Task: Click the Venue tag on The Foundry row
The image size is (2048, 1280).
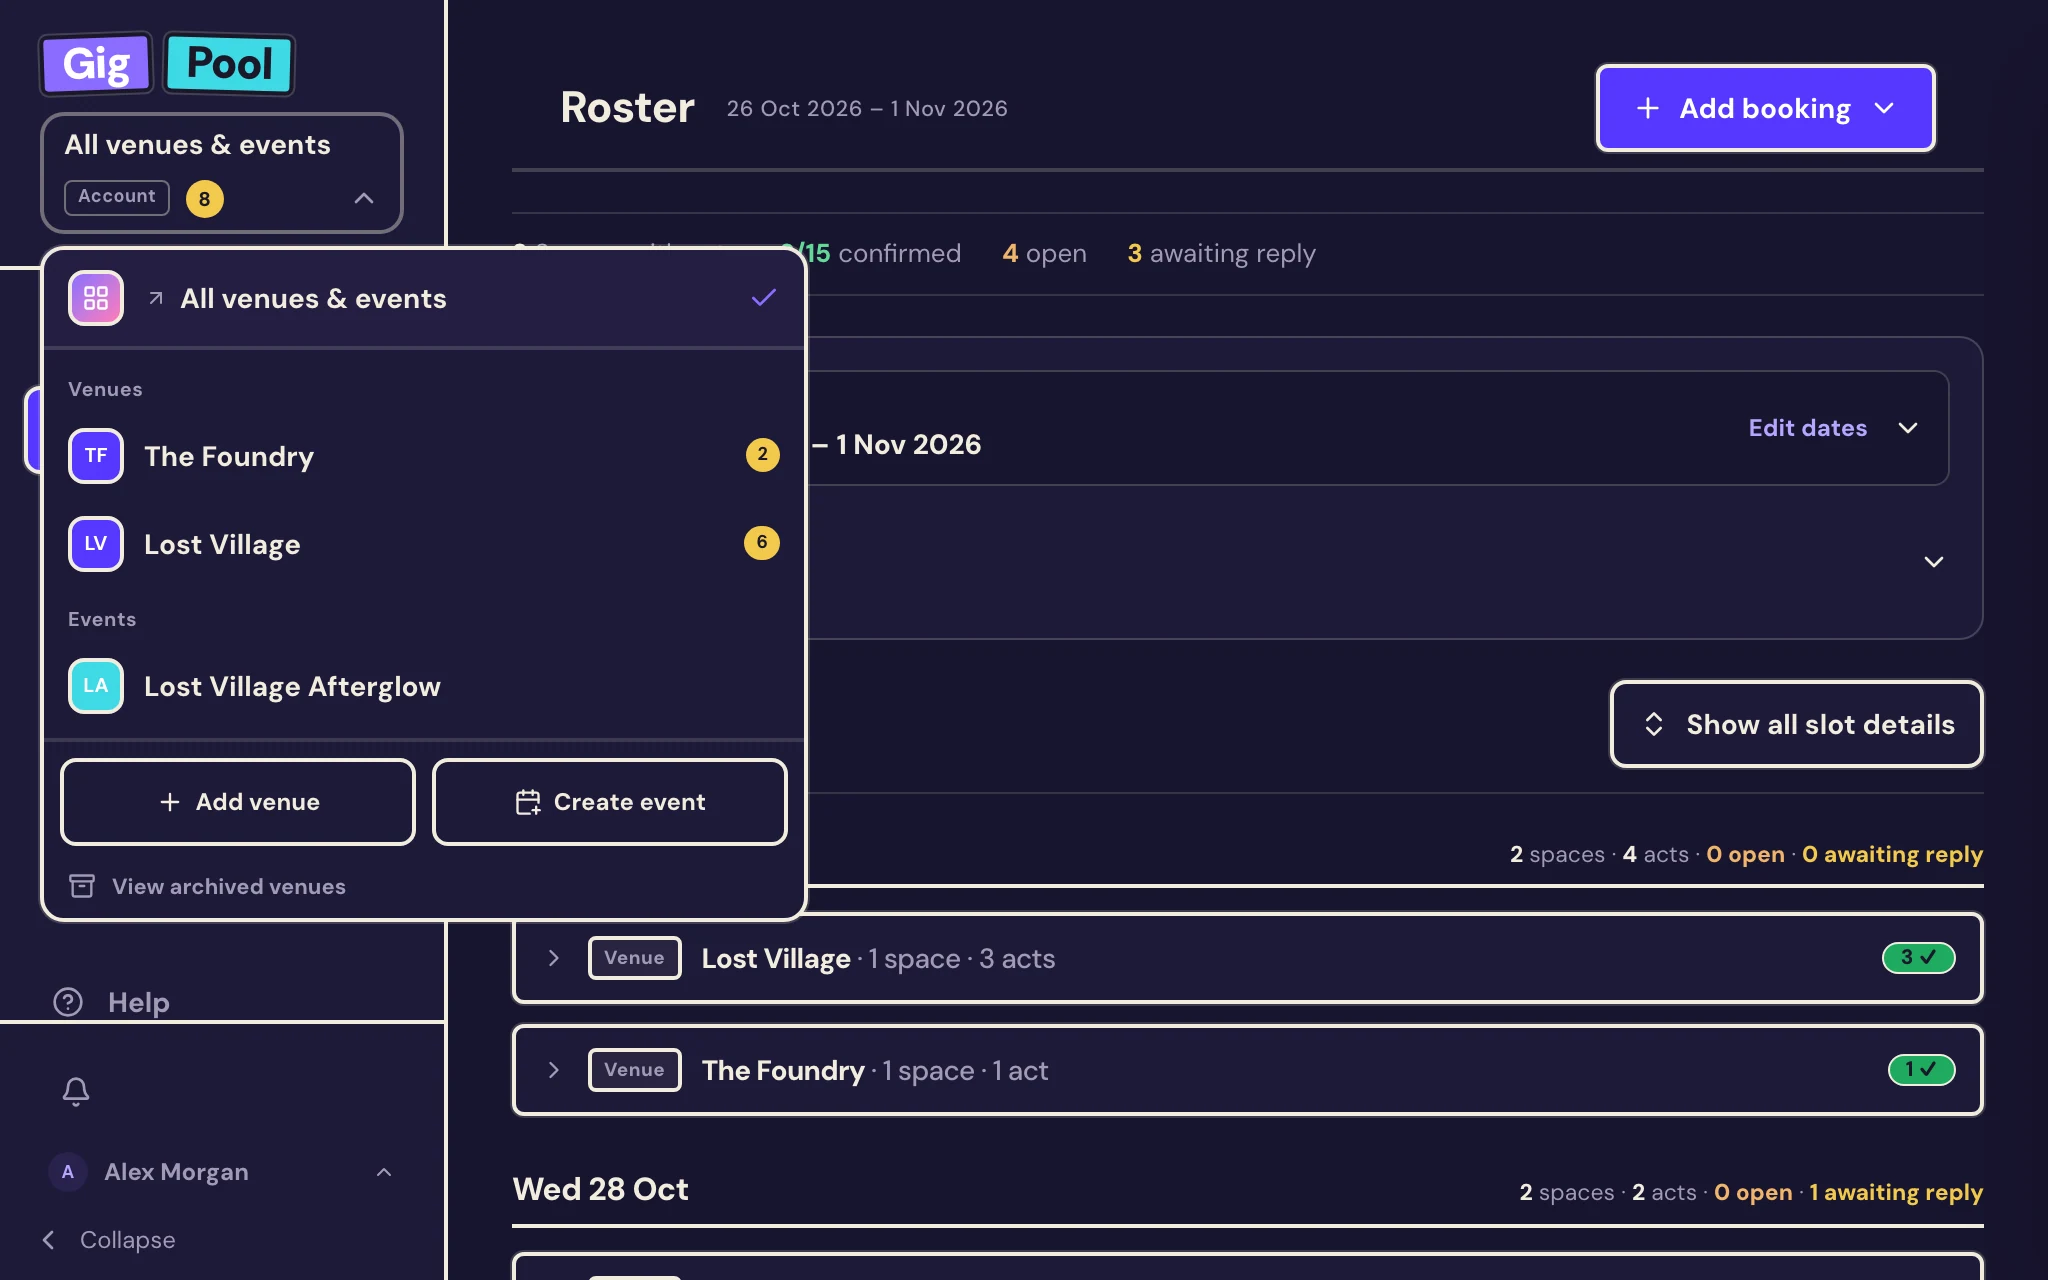Action: [634, 1070]
